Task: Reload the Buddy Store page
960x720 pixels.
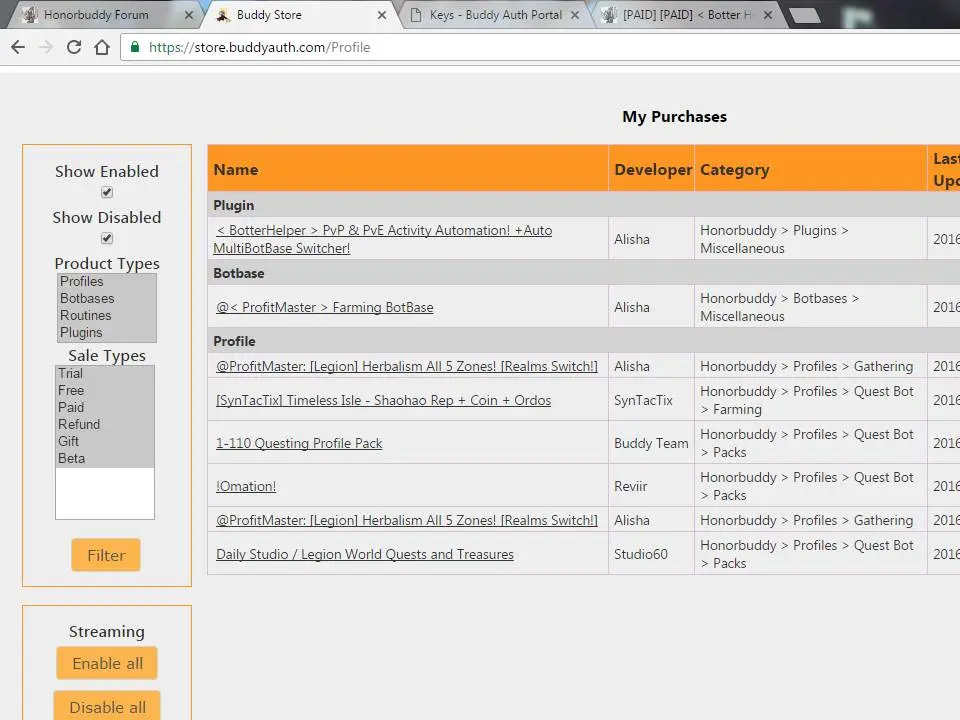Action: [x=74, y=47]
